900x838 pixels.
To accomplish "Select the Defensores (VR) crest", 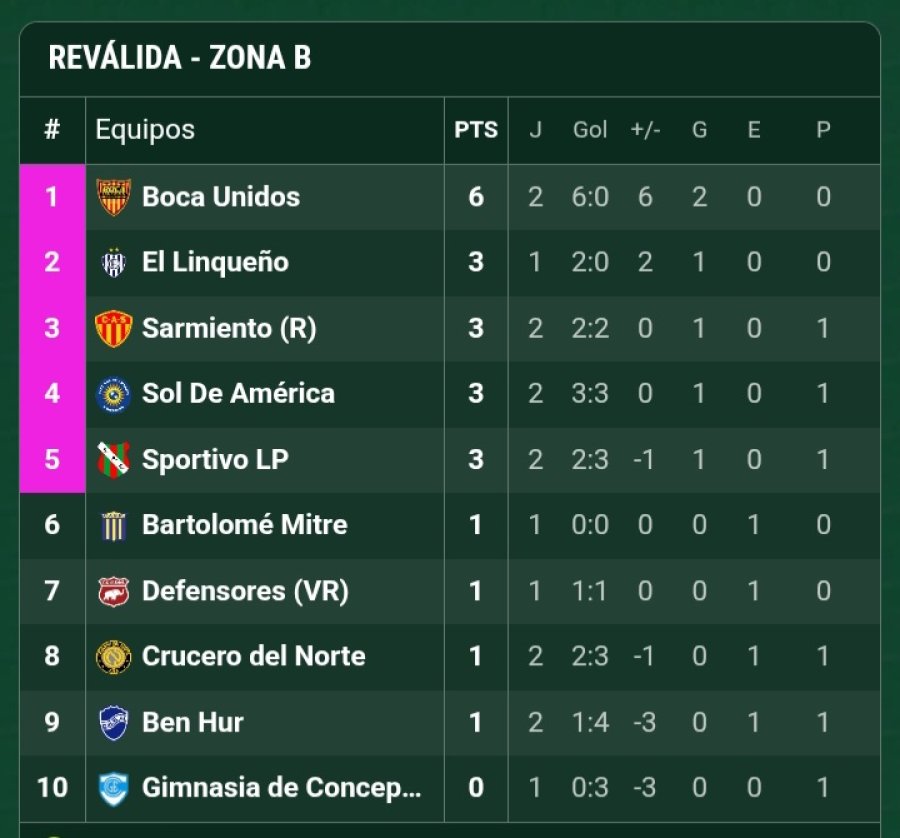I will 113,591.
